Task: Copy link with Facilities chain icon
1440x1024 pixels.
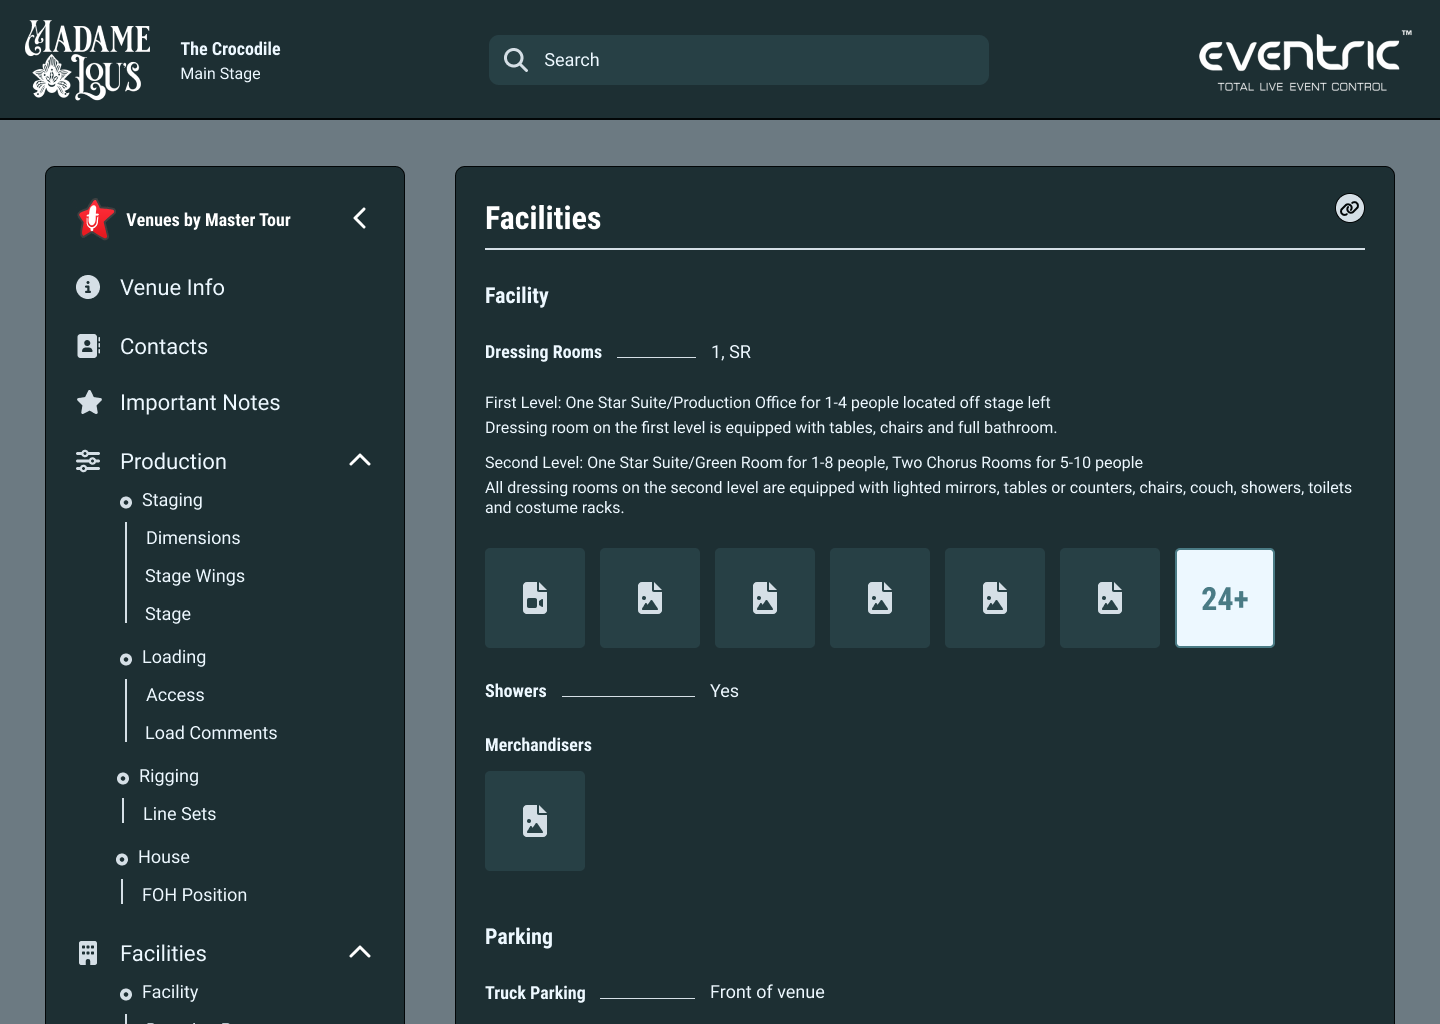Action: pyautogui.click(x=1350, y=208)
